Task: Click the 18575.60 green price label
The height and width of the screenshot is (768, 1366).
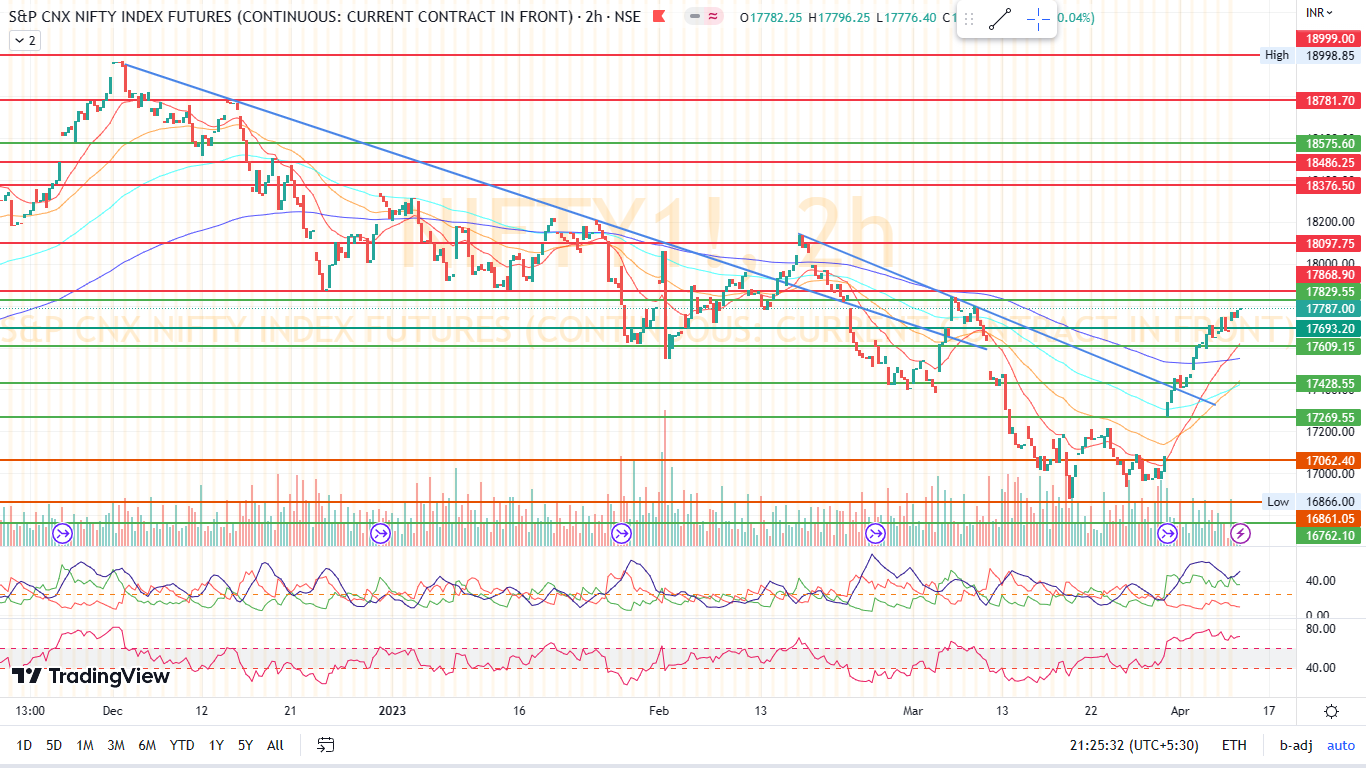Action: click(x=1330, y=143)
